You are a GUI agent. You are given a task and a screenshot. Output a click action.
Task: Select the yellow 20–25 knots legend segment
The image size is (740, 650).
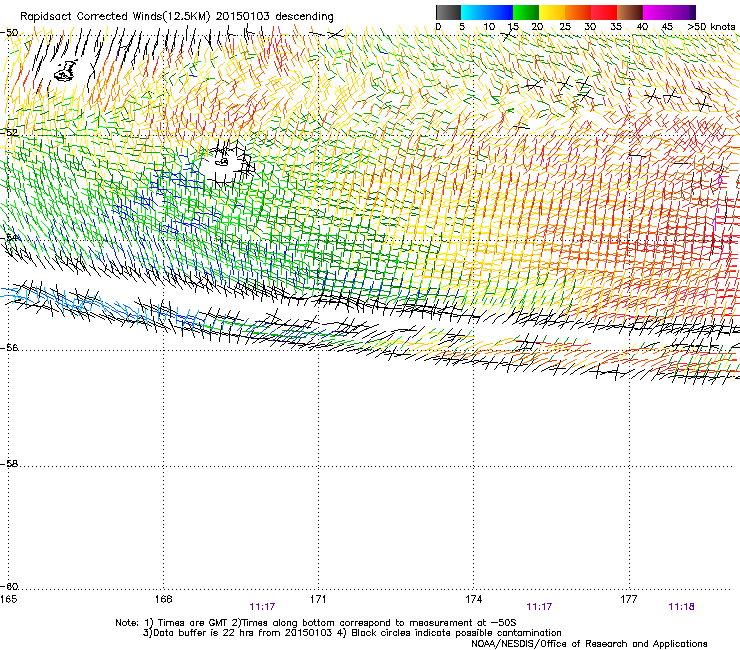coord(552,12)
